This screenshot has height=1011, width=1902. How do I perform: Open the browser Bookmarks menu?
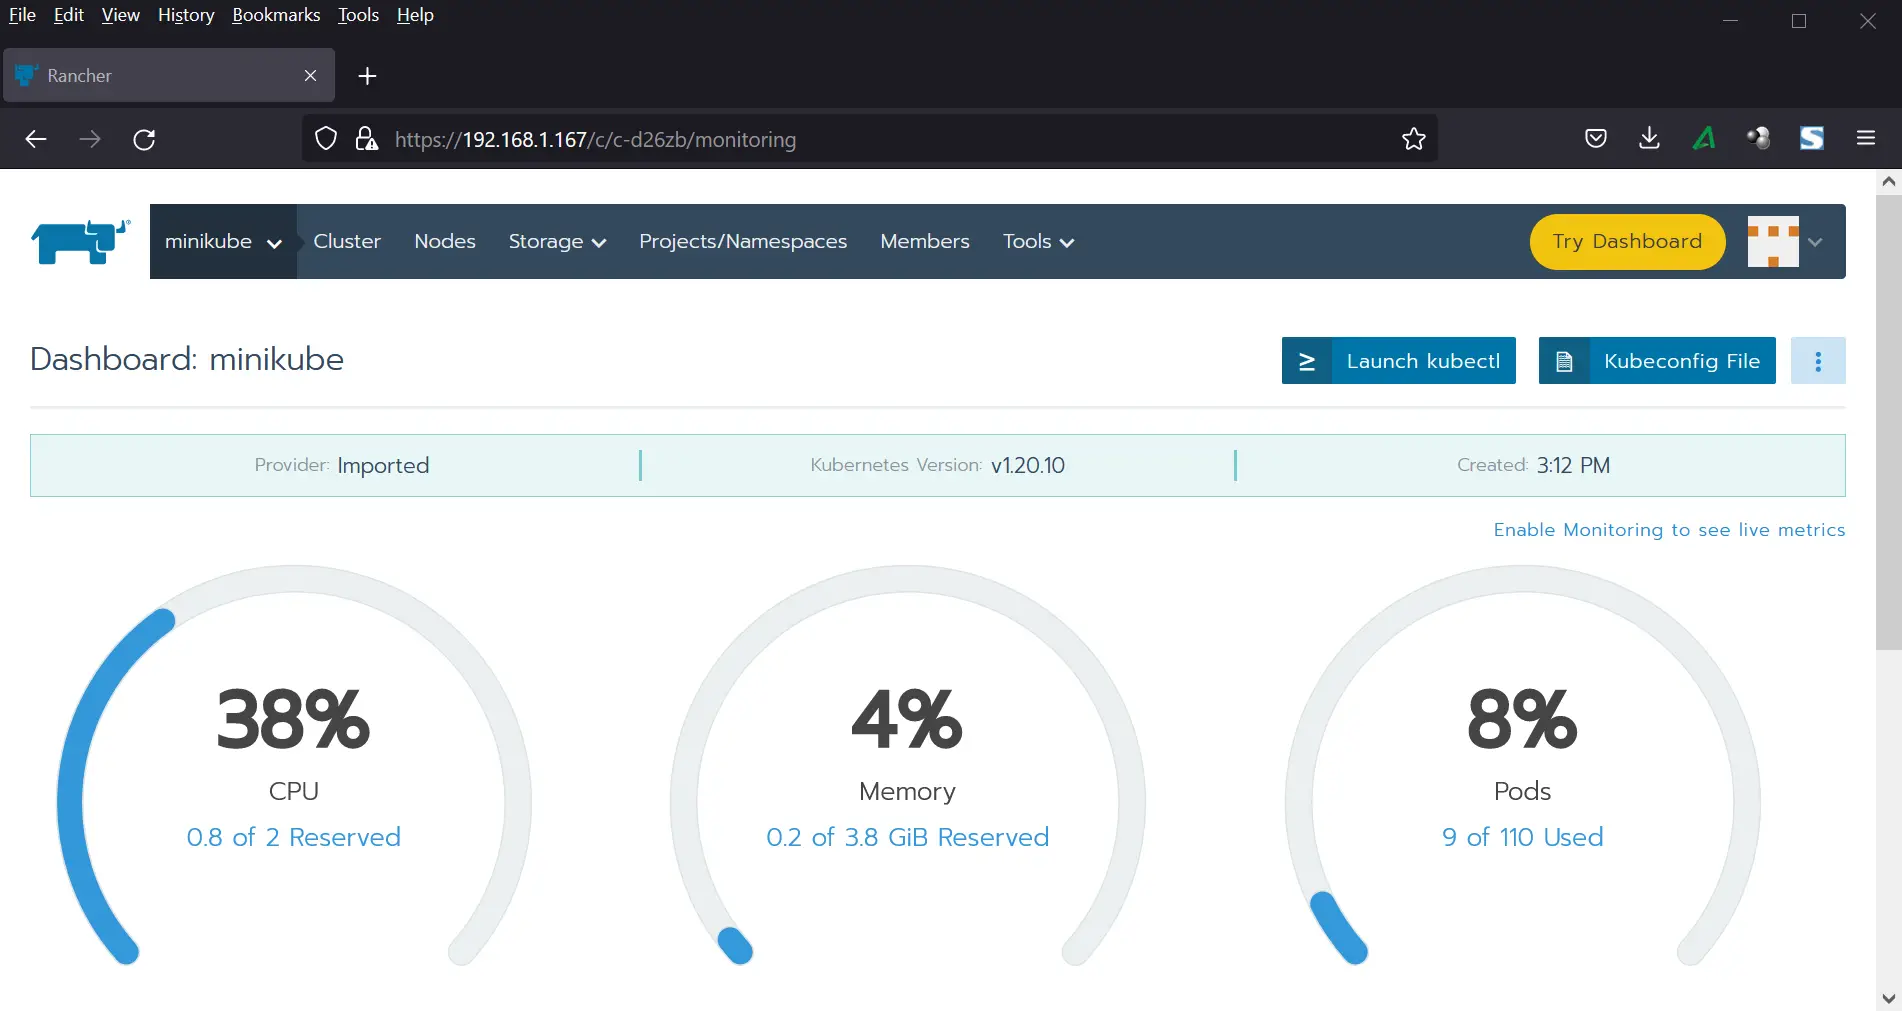pos(276,15)
